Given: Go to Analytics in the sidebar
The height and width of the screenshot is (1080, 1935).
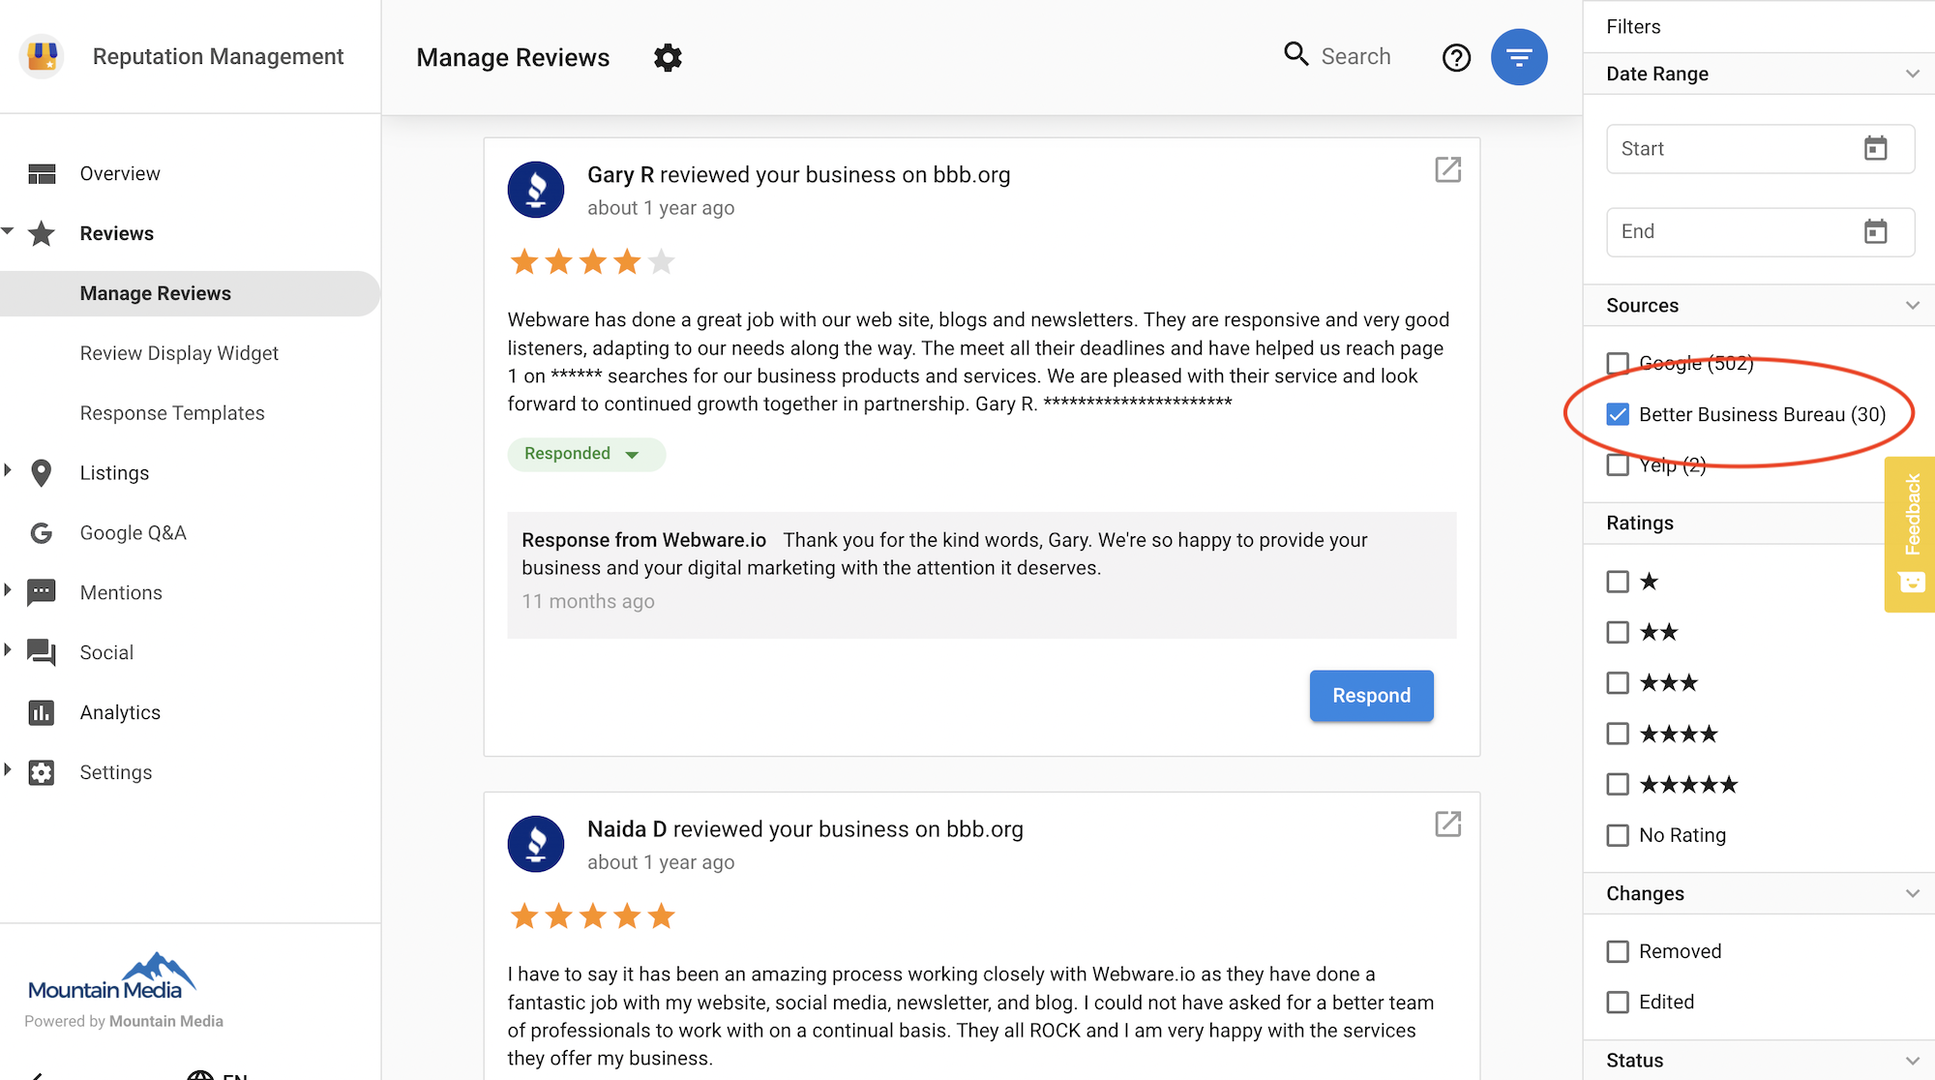Looking at the screenshot, I should (120, 713).
